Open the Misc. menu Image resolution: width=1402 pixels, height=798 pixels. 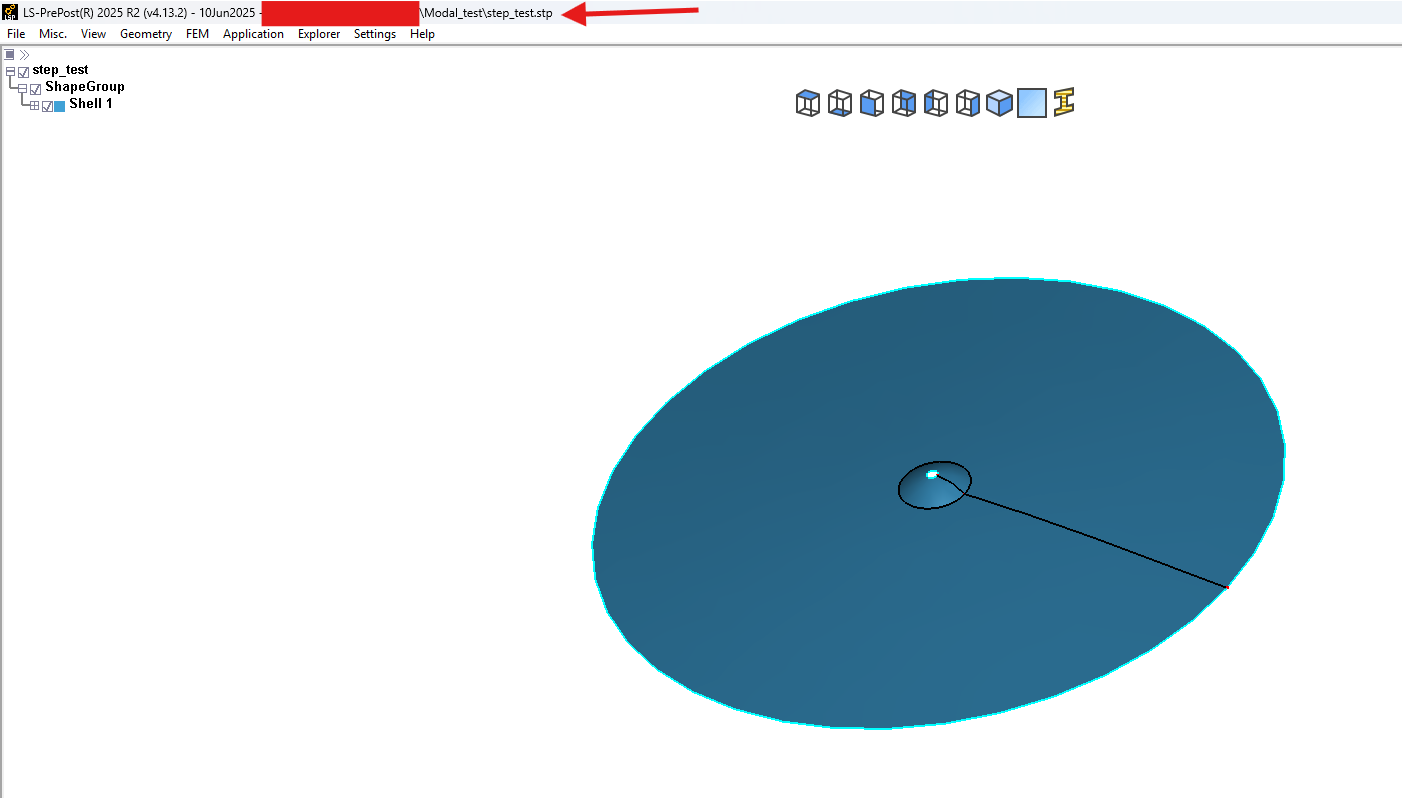click(x=53, y=34)
